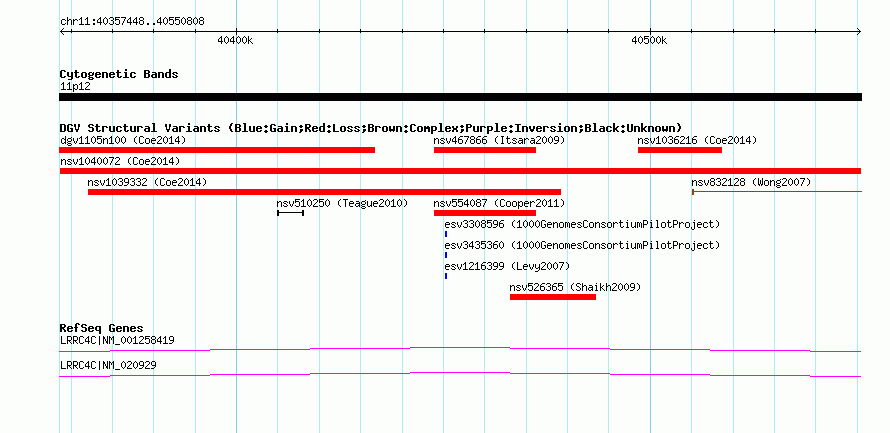Click the chr11:40357448..40550808 coordinates text
This screenshot has height=433, width=890.
click(132, 22)
